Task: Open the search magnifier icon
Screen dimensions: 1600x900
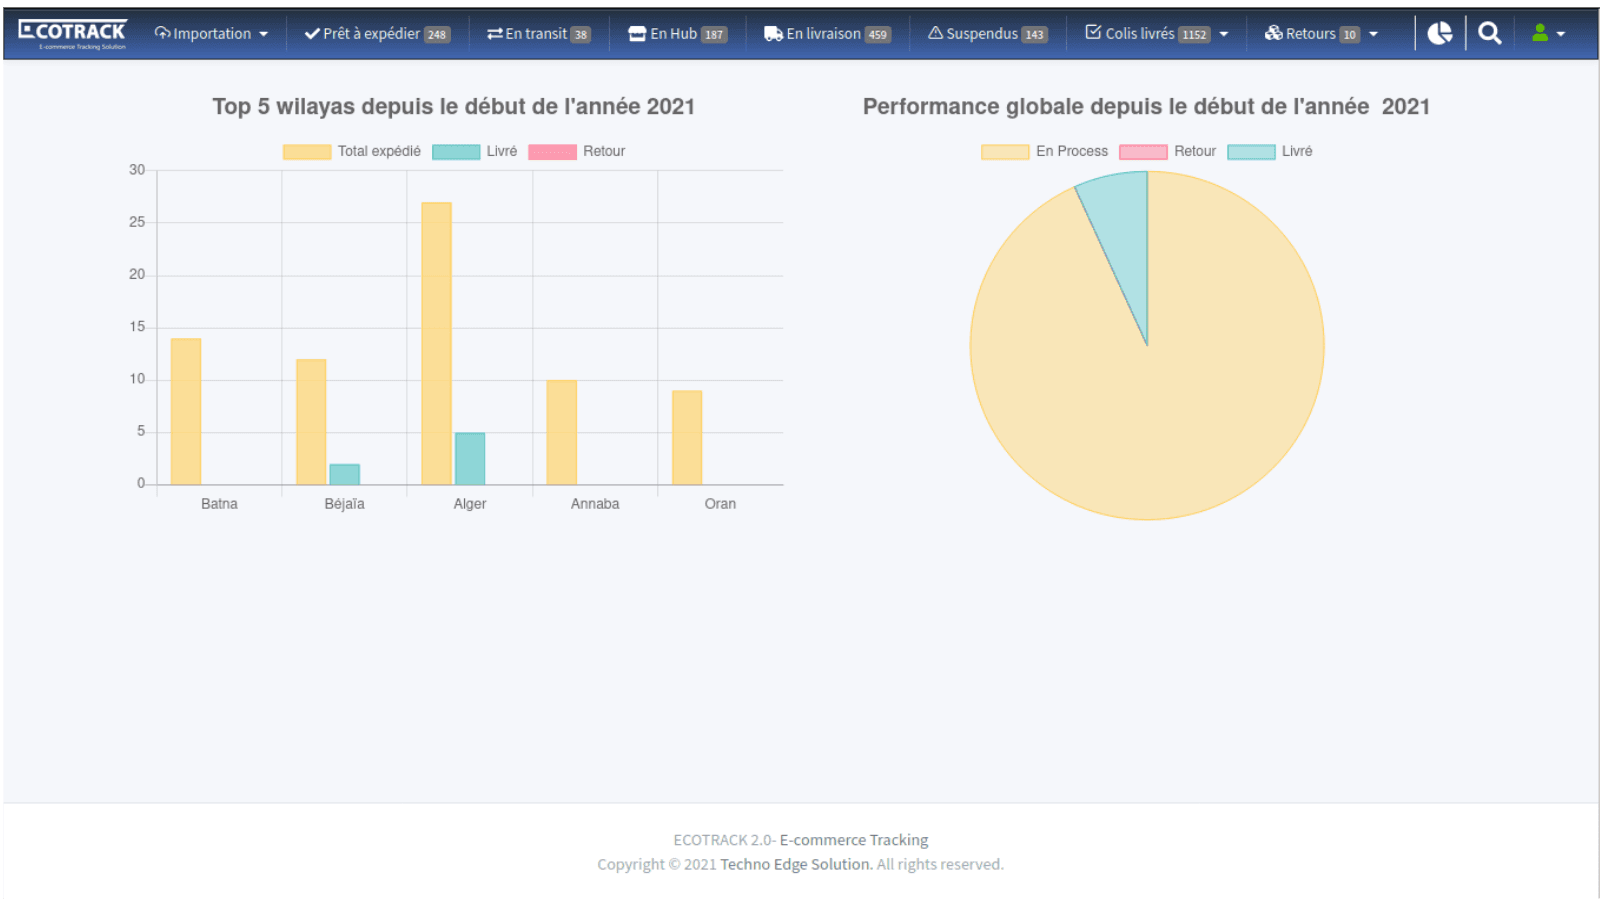Action: point(1489,33)
